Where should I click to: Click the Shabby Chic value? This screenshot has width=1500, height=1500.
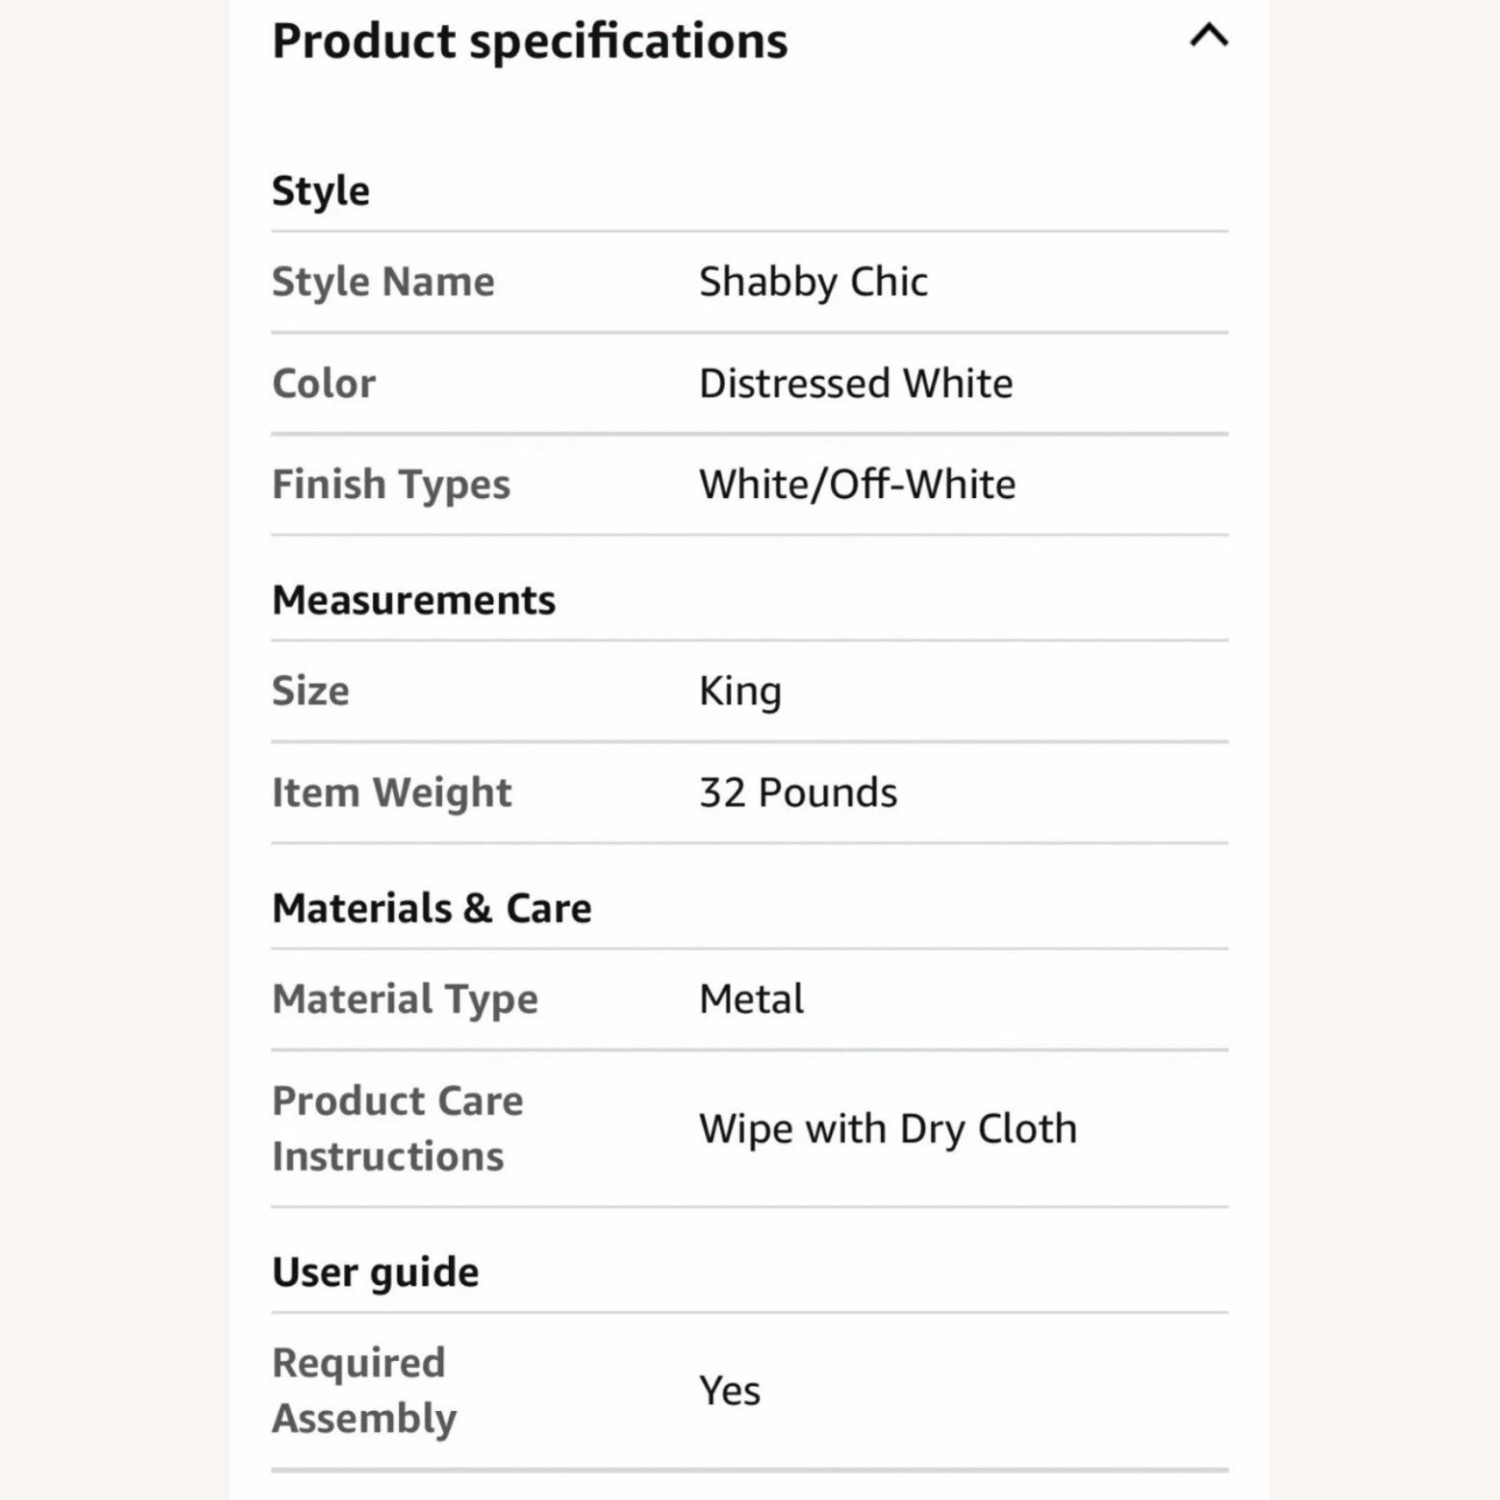click(813, 282)
